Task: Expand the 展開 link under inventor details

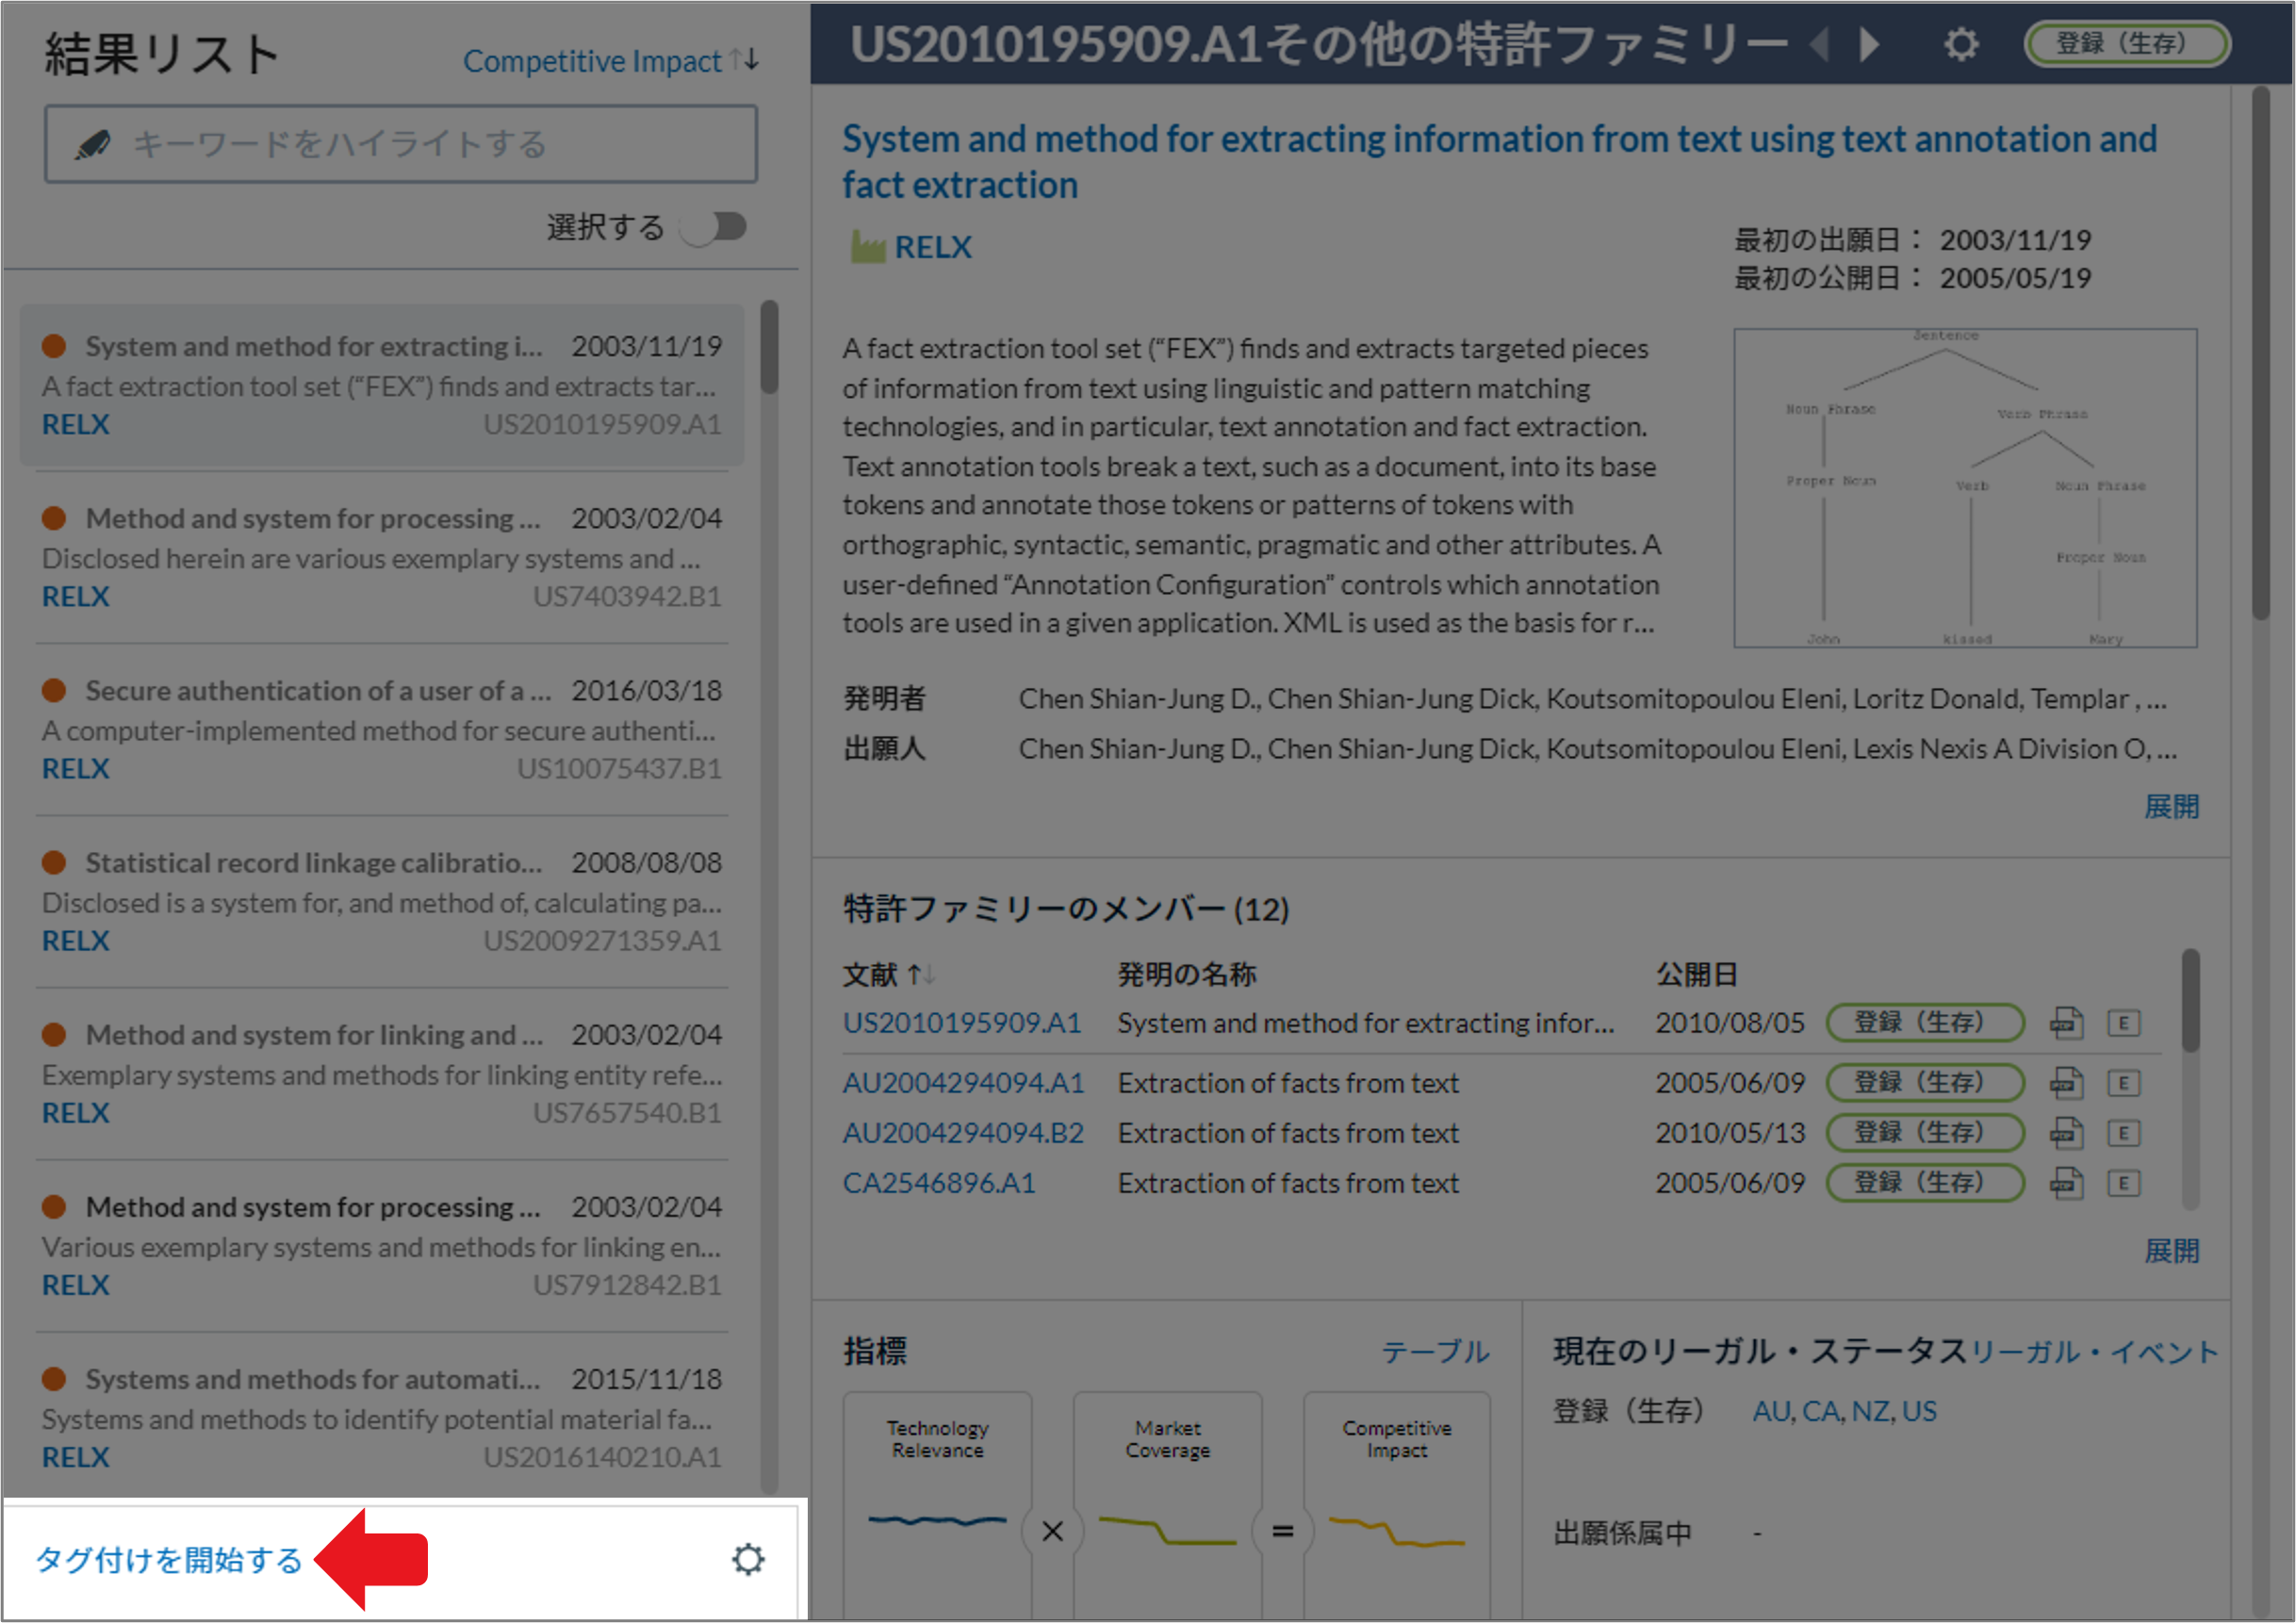Action: pyautogui.click(x=2172, y=806)
